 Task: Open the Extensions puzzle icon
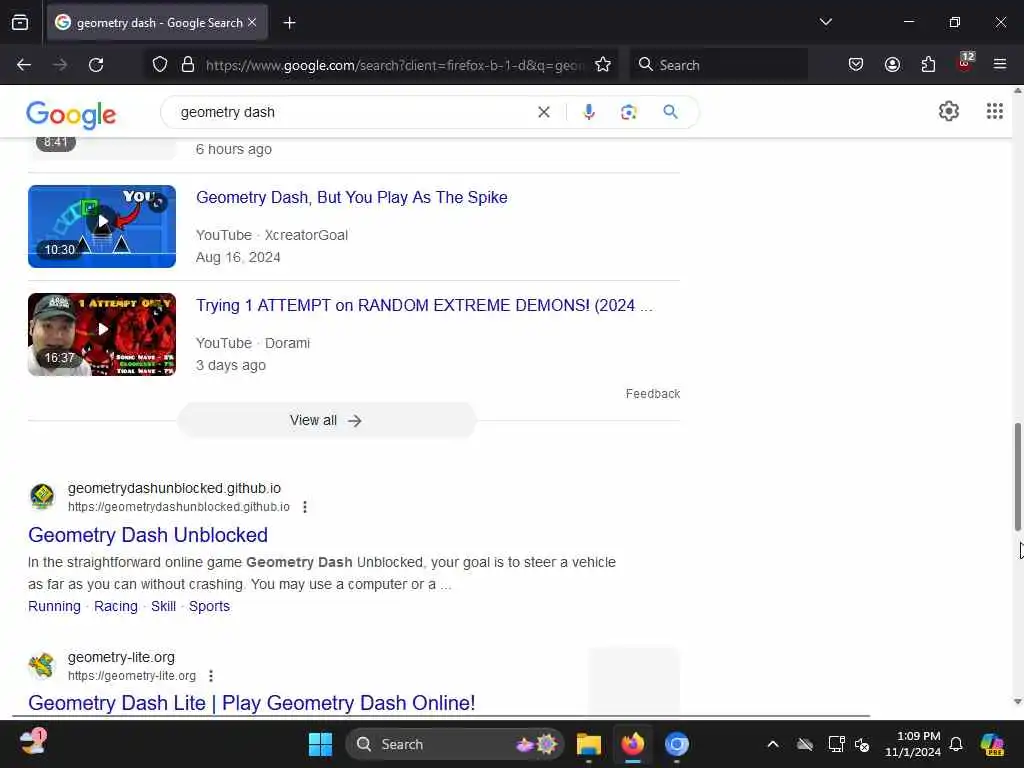click(928, 65)
